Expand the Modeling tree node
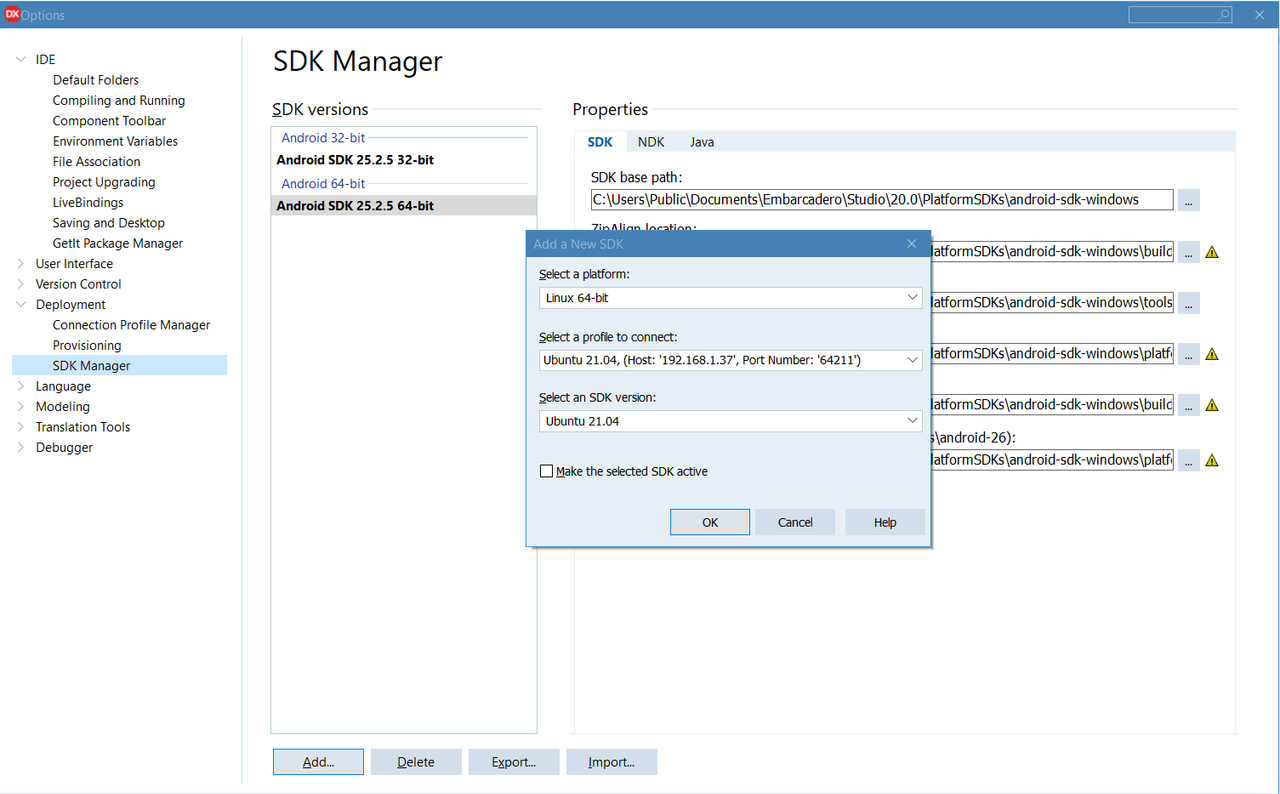 point(21,407)
